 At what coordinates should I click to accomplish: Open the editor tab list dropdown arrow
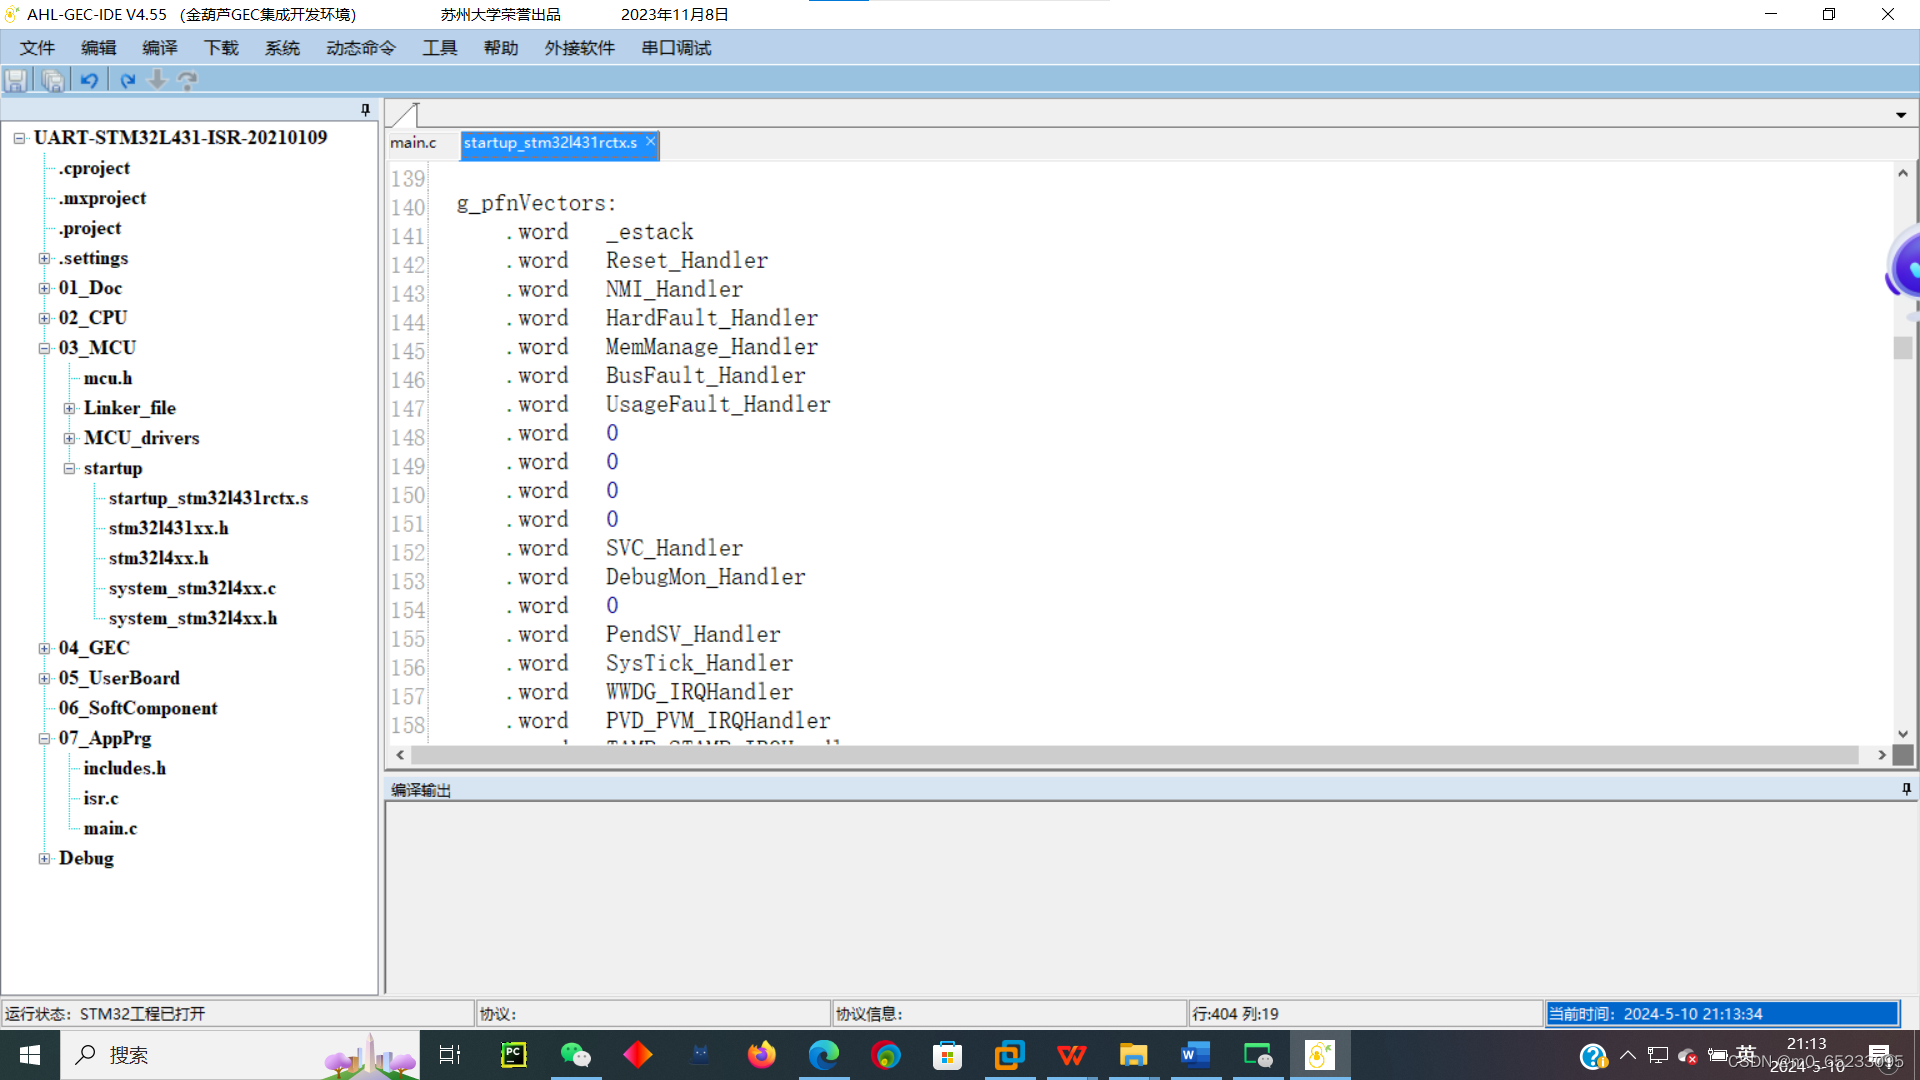pos(1900,115)
